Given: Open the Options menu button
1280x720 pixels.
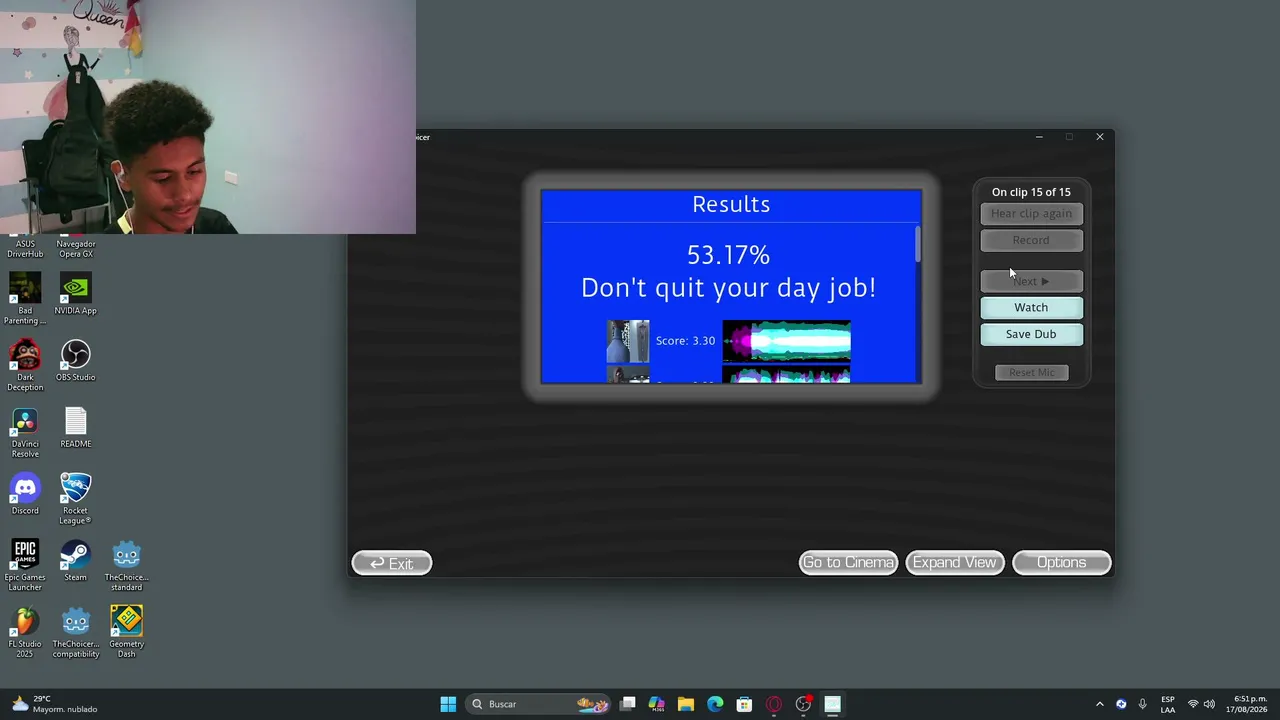Looking at the screenshot, I should [1061, 562].
